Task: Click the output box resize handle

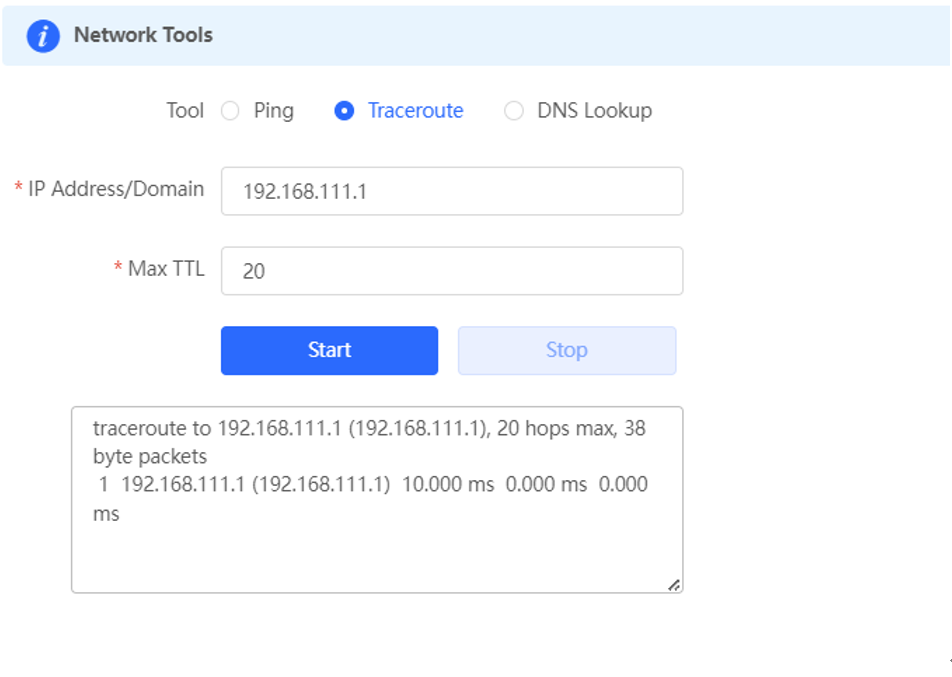Action: (674, 585)
